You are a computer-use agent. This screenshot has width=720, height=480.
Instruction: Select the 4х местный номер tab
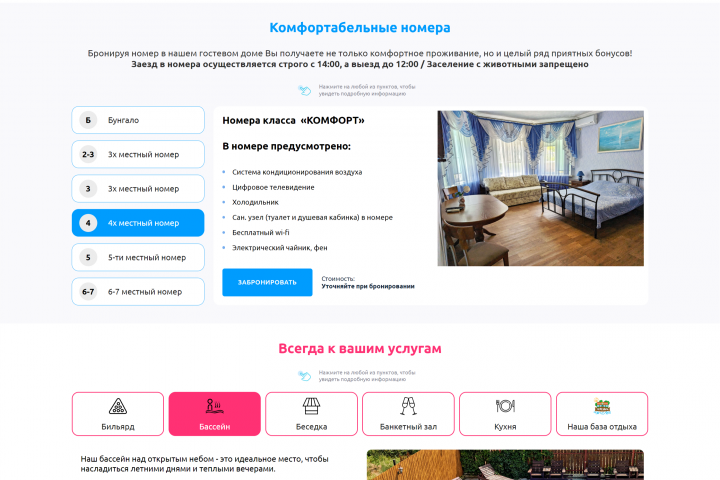(x=138, y=223)
